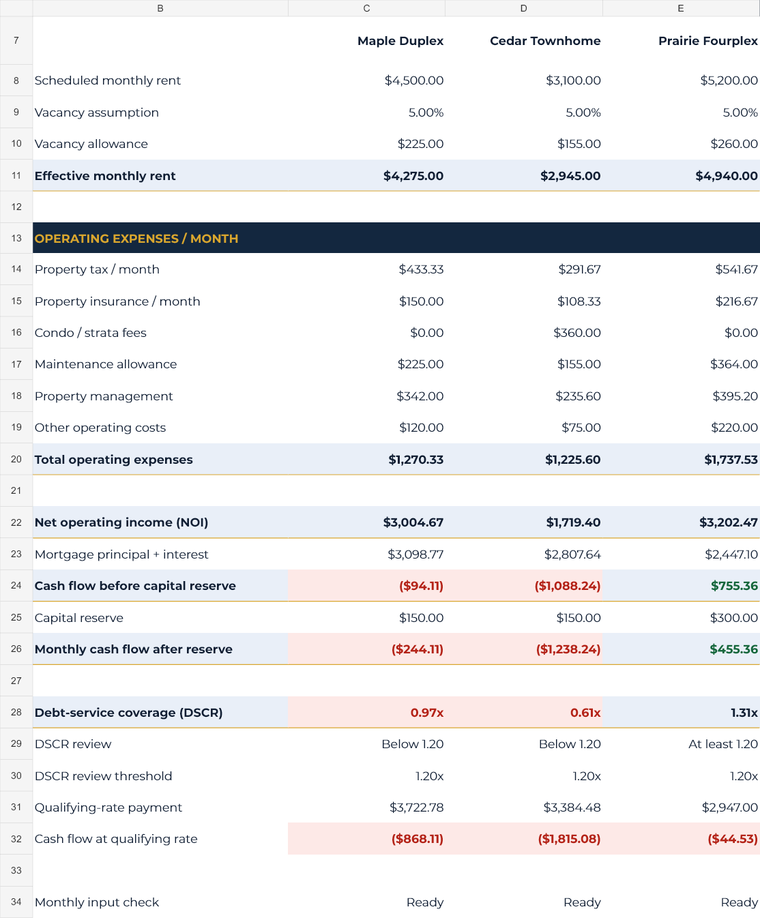Select column D header

tap(523, 8)
